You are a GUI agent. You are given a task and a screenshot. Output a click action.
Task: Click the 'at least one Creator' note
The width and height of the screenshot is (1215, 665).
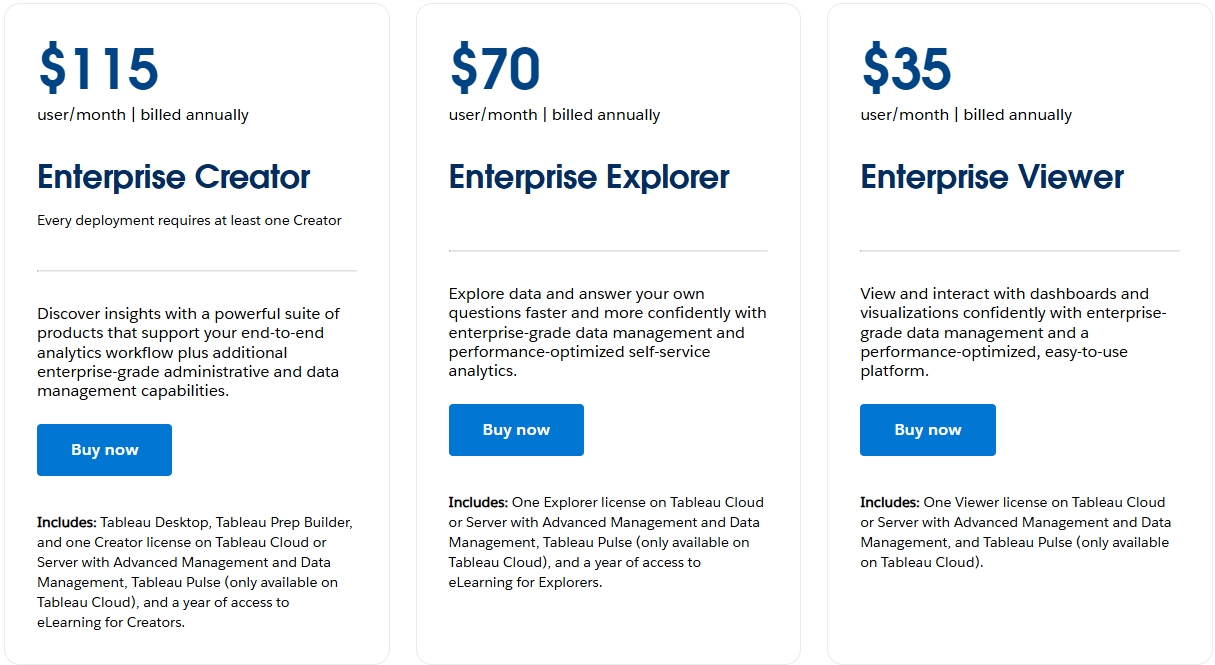tap(189, 220)
